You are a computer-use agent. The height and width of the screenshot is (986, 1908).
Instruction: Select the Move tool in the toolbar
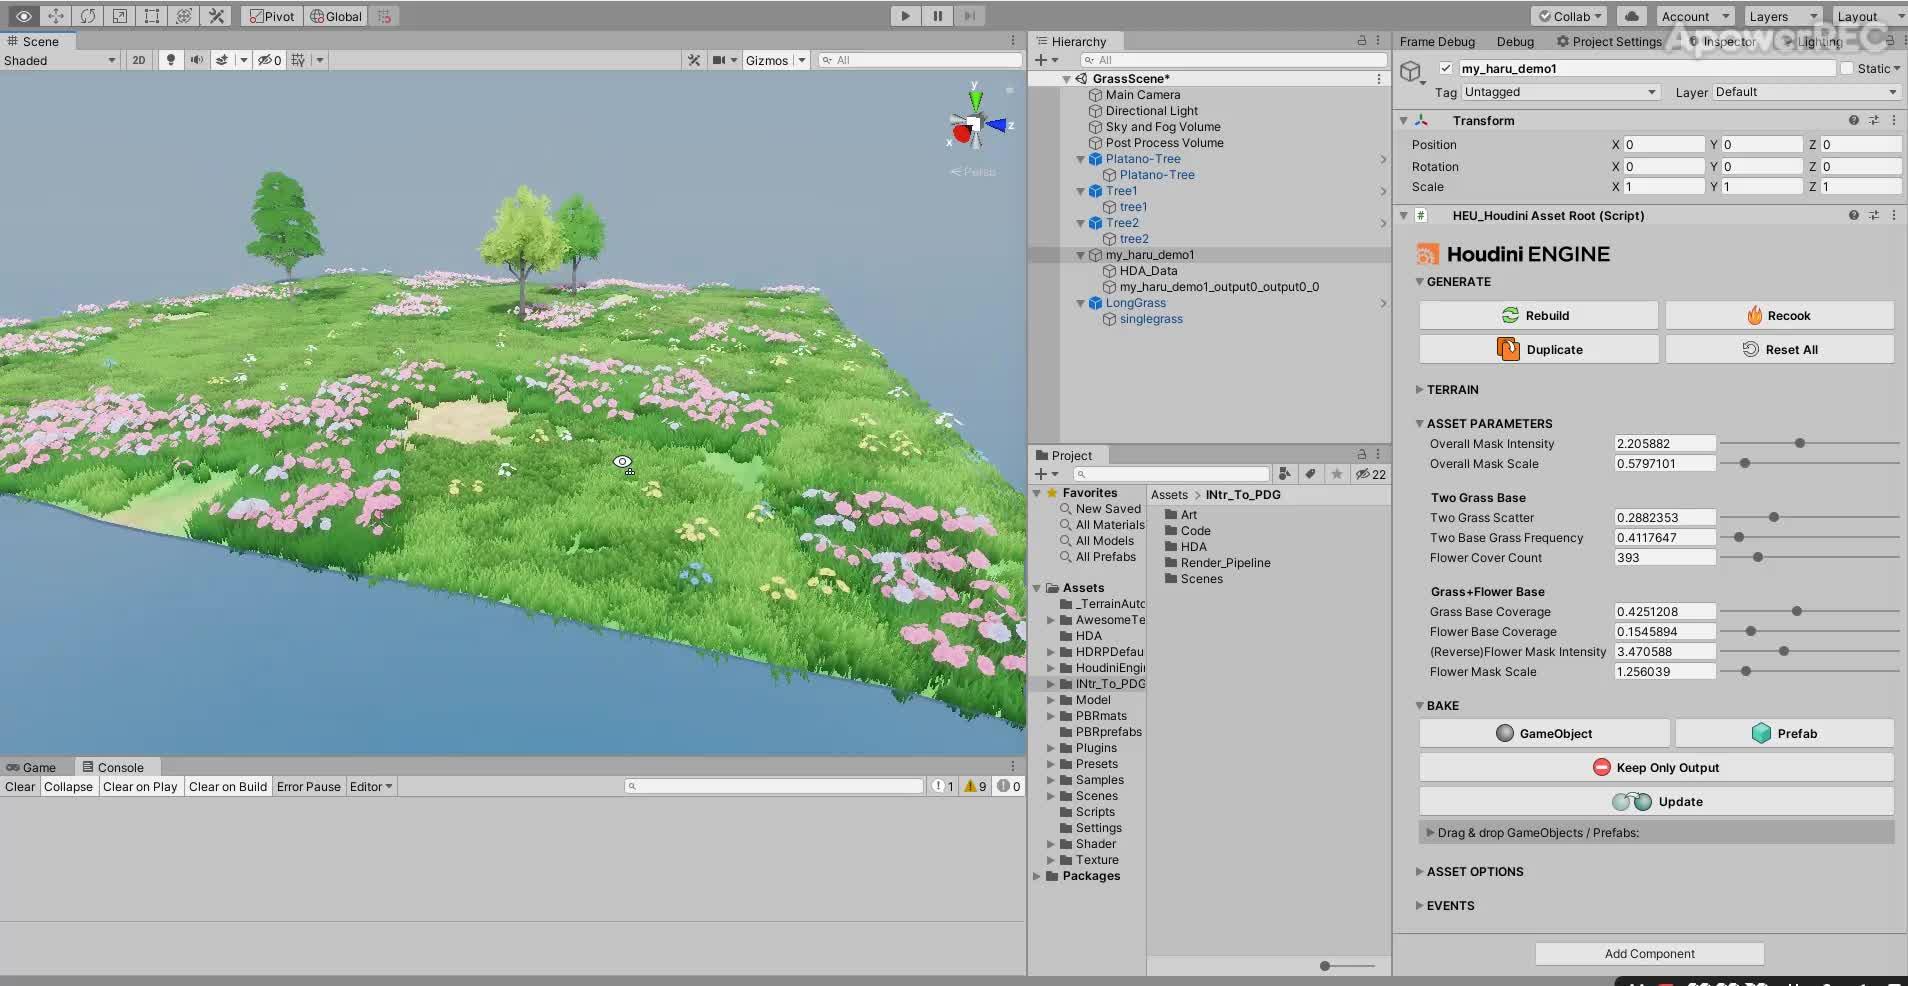pyautogui.click(x=56, y=16)
